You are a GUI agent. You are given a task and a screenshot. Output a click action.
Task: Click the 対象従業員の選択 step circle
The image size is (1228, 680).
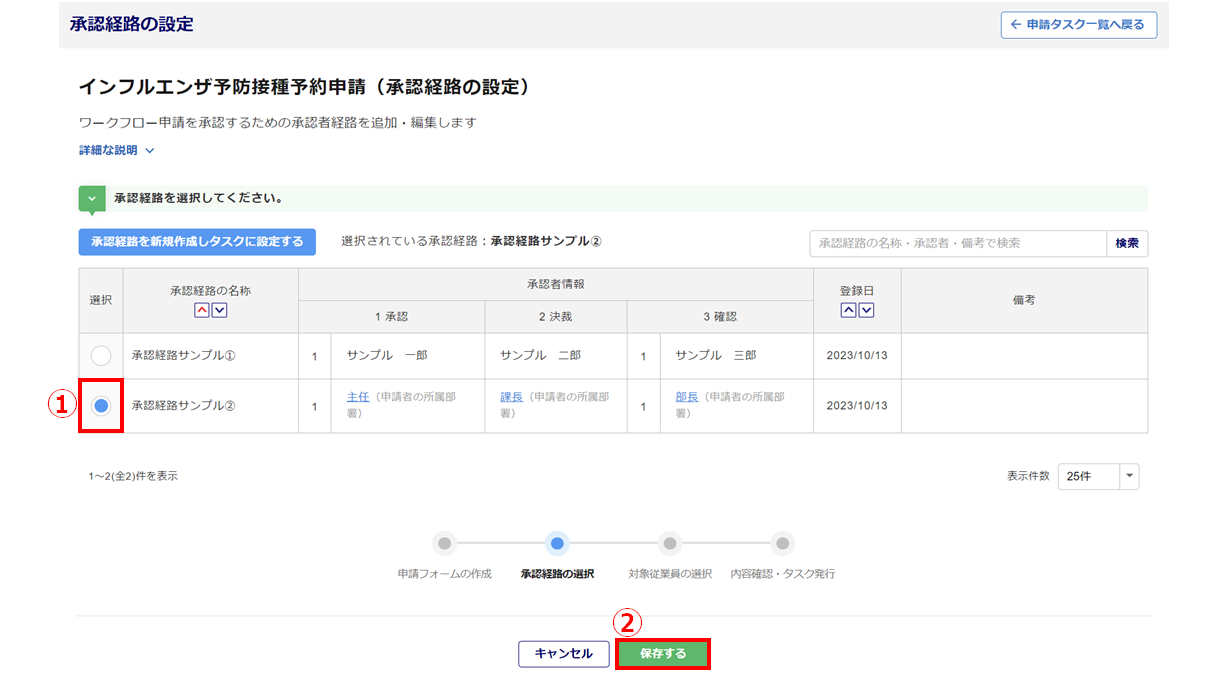670,543
